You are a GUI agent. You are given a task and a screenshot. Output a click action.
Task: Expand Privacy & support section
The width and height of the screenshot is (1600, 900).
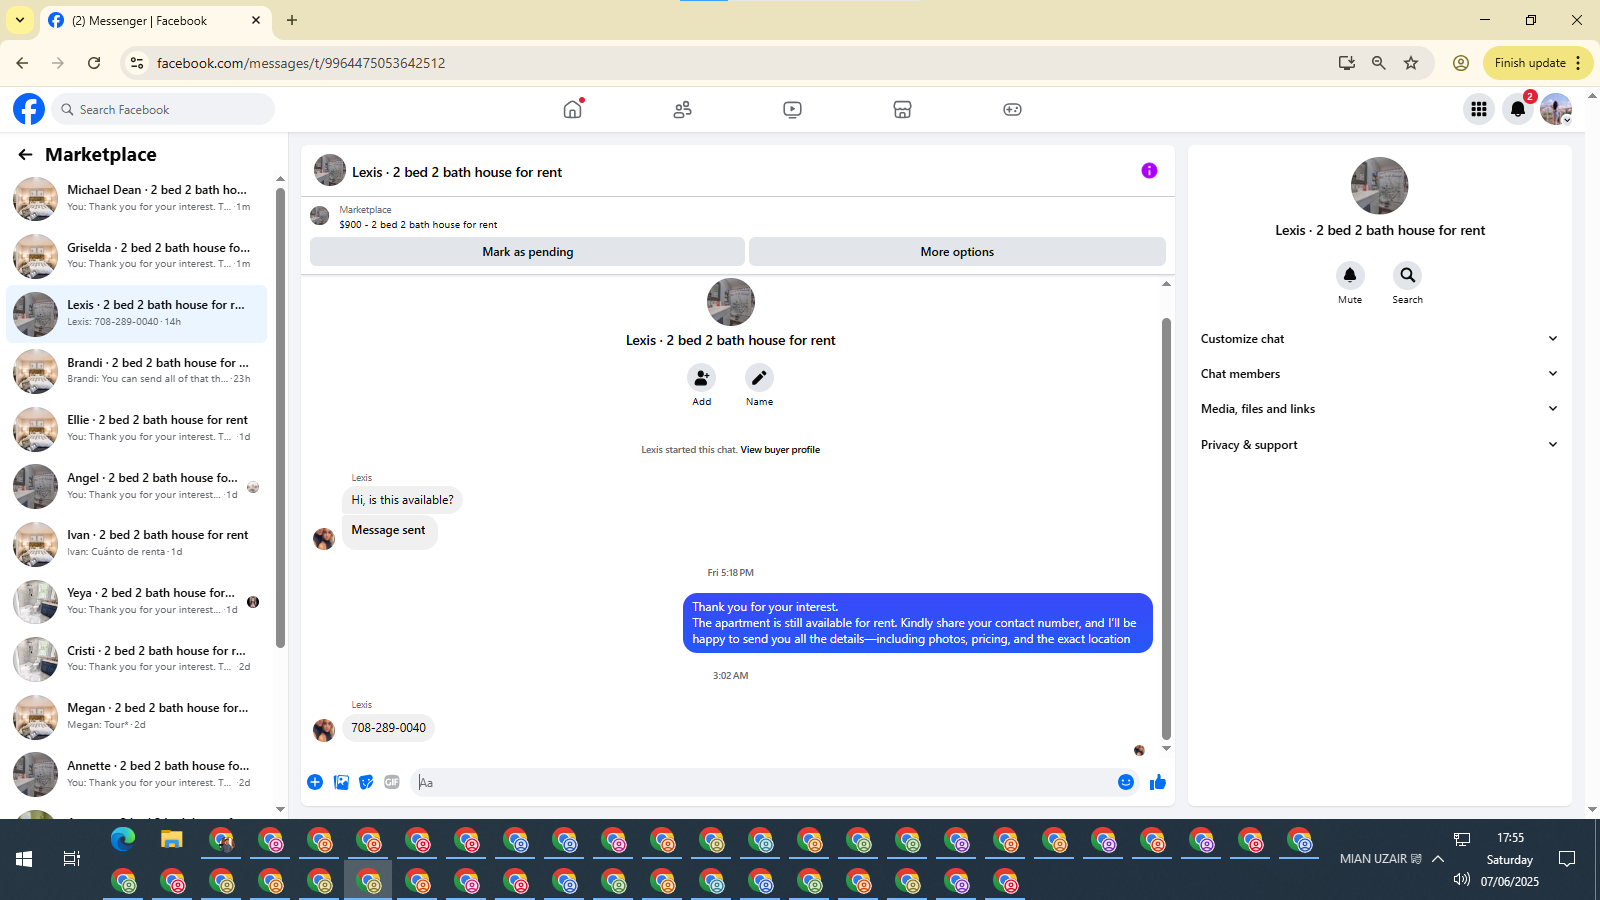1379,445
